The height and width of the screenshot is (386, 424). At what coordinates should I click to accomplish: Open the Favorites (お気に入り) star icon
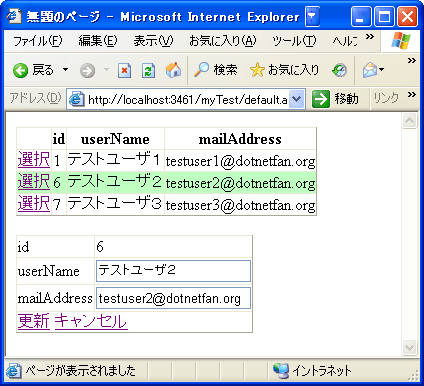(x=257, y=70)
